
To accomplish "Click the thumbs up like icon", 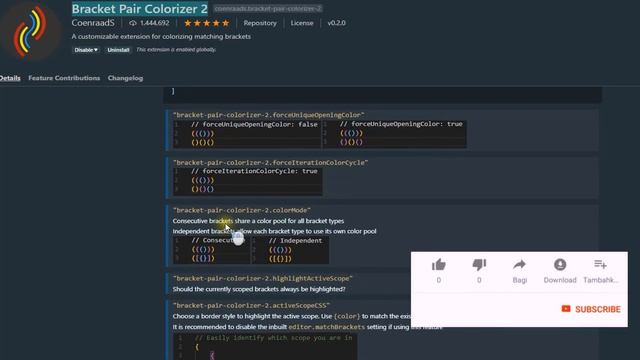I will (x=439, y=265).
